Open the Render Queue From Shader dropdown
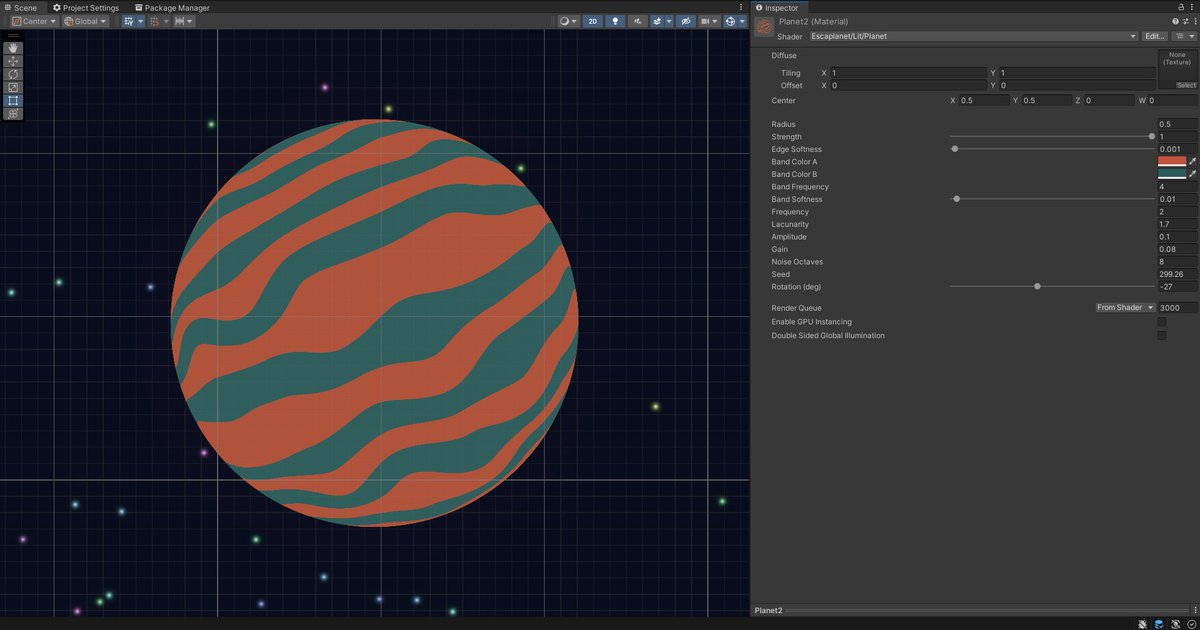 [x=1125, y=308]
